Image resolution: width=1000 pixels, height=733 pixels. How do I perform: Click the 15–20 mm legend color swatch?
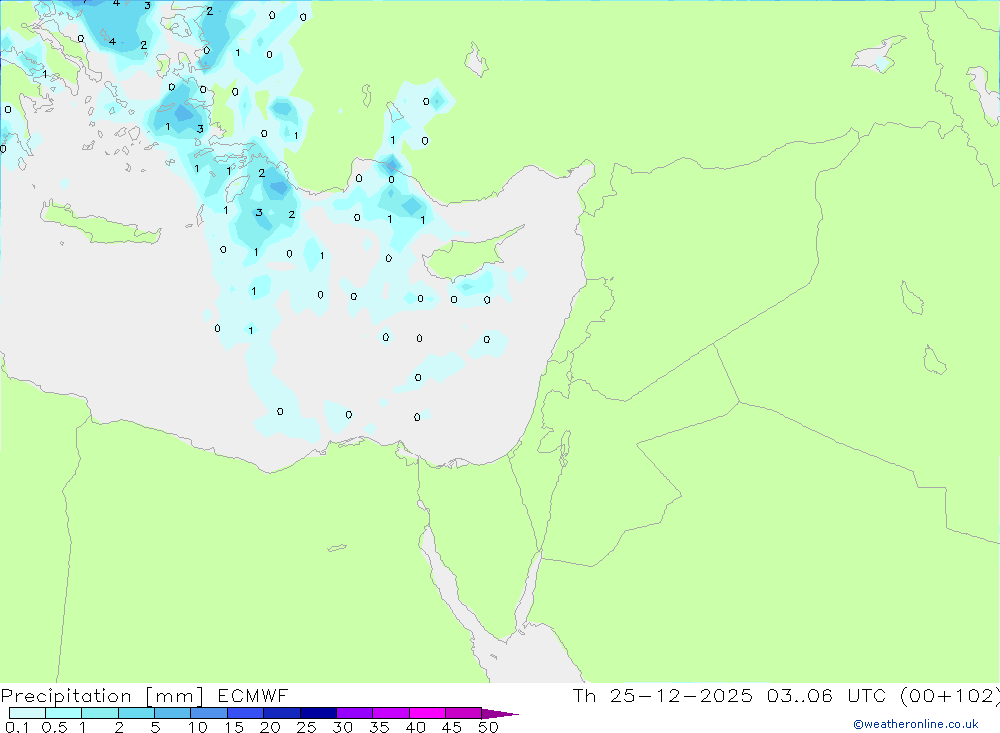tap(246, 713)
